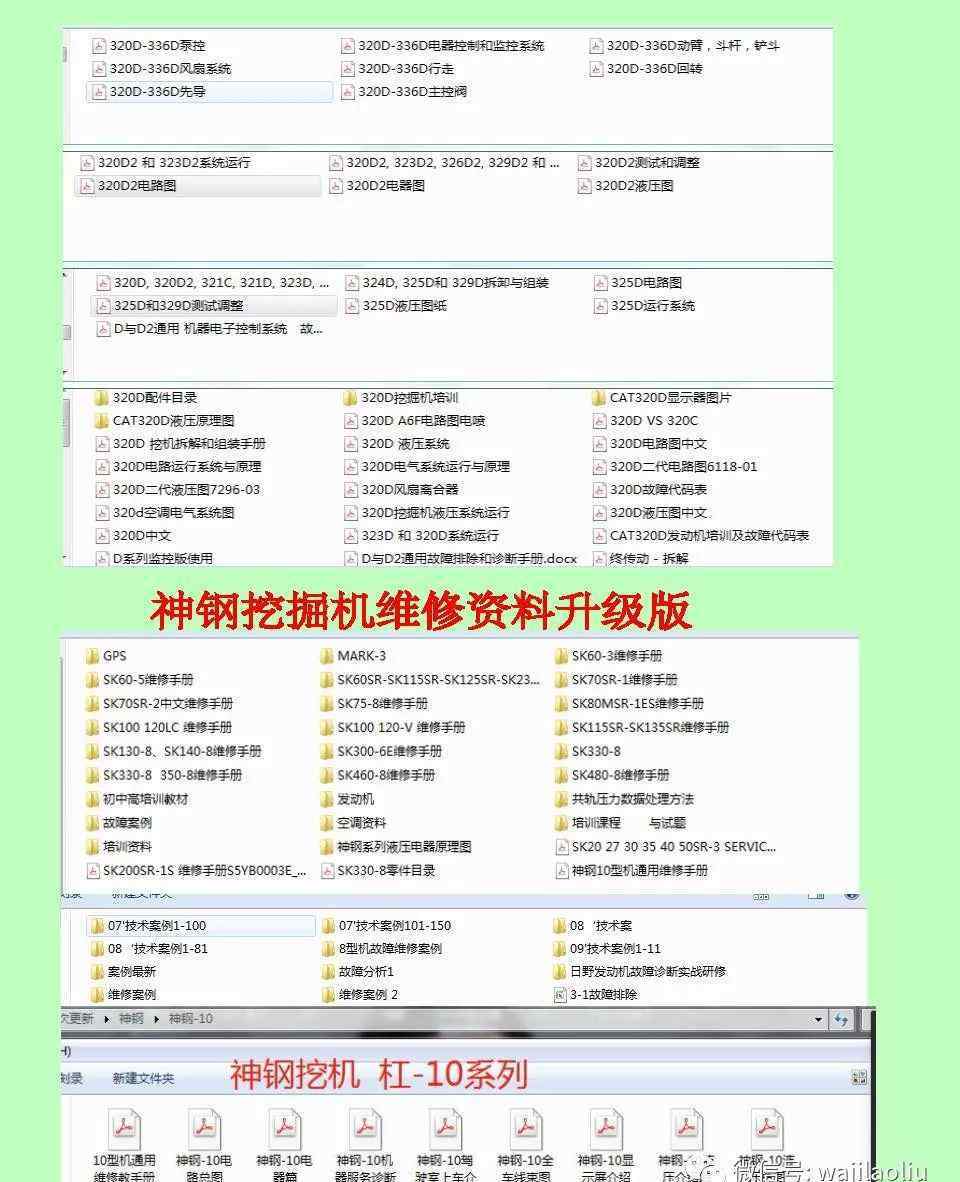This screenshot has height=1182, width=960.
Task: Click the folder icon of 日野发动机故障诊断实战研修
Action: (x=559, y=972)
